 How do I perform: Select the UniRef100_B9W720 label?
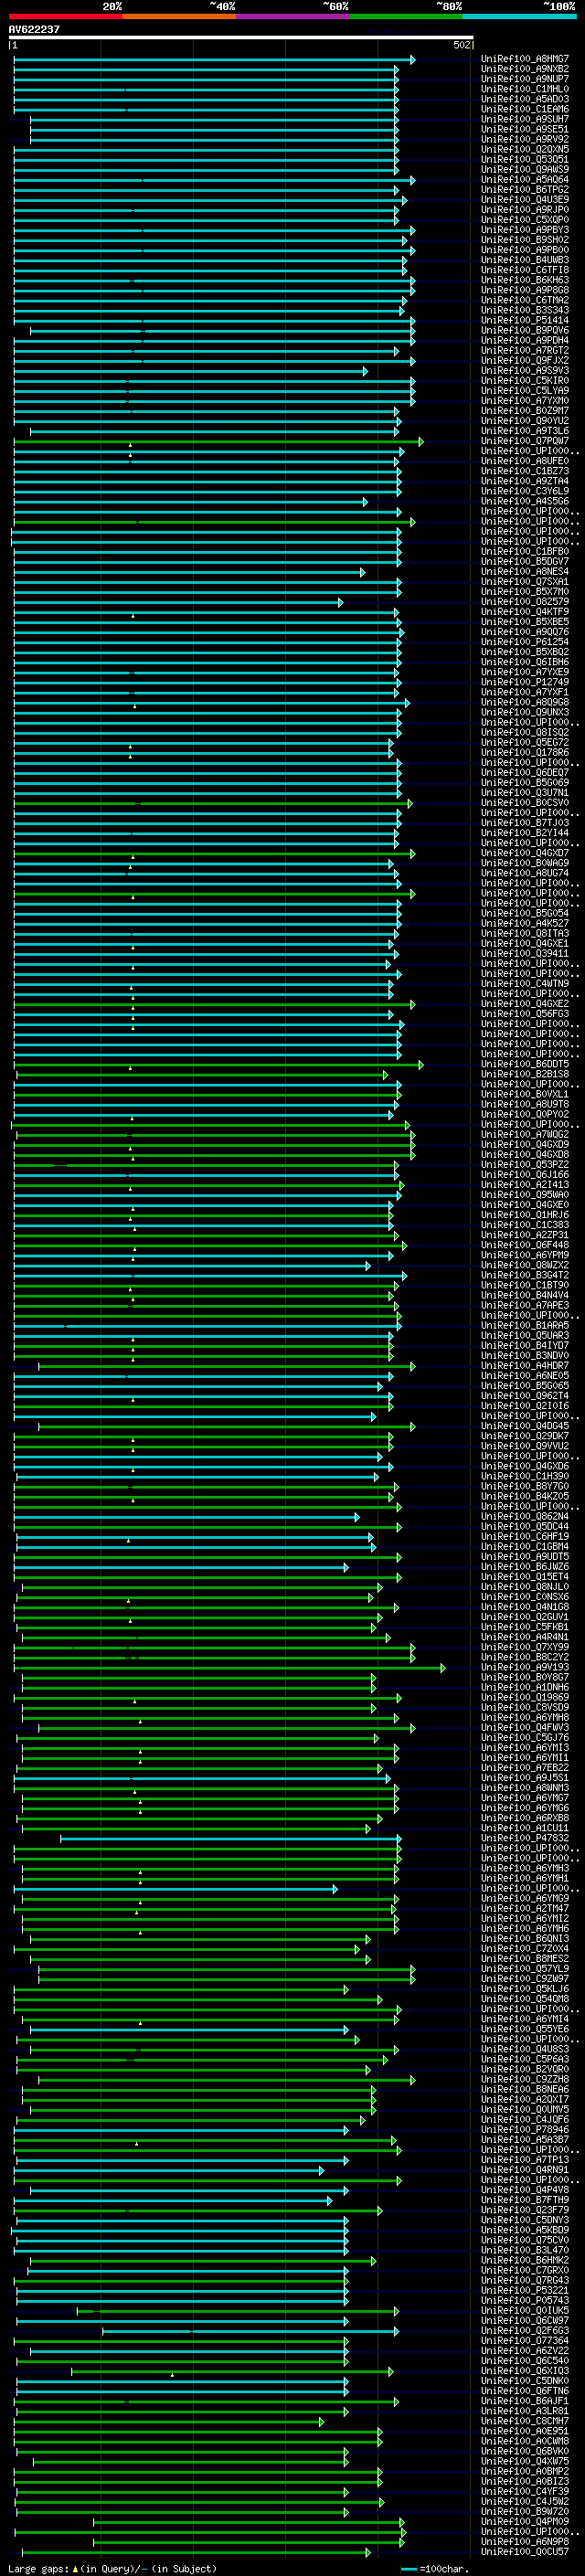pos(525,2512)
